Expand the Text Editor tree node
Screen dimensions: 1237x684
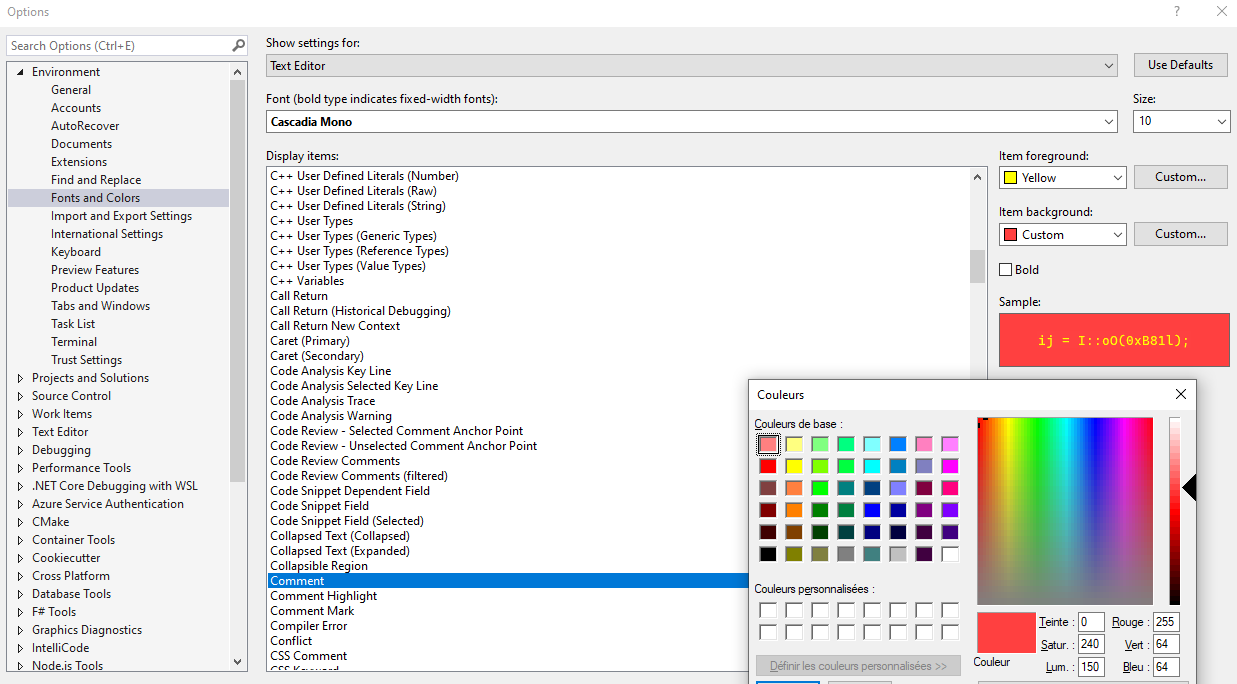click(20, 432)
